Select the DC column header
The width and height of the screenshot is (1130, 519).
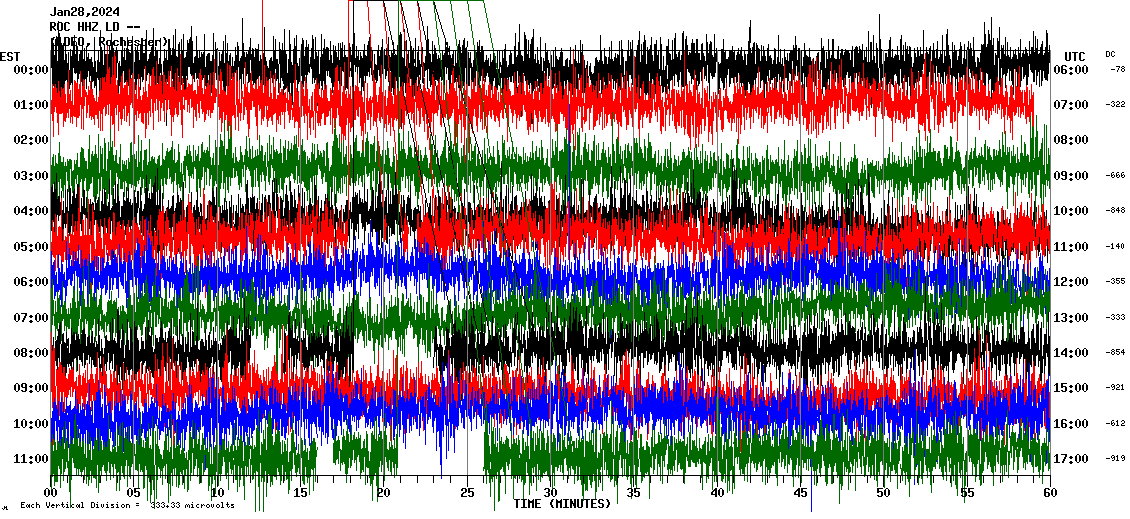click(1110, 54)
